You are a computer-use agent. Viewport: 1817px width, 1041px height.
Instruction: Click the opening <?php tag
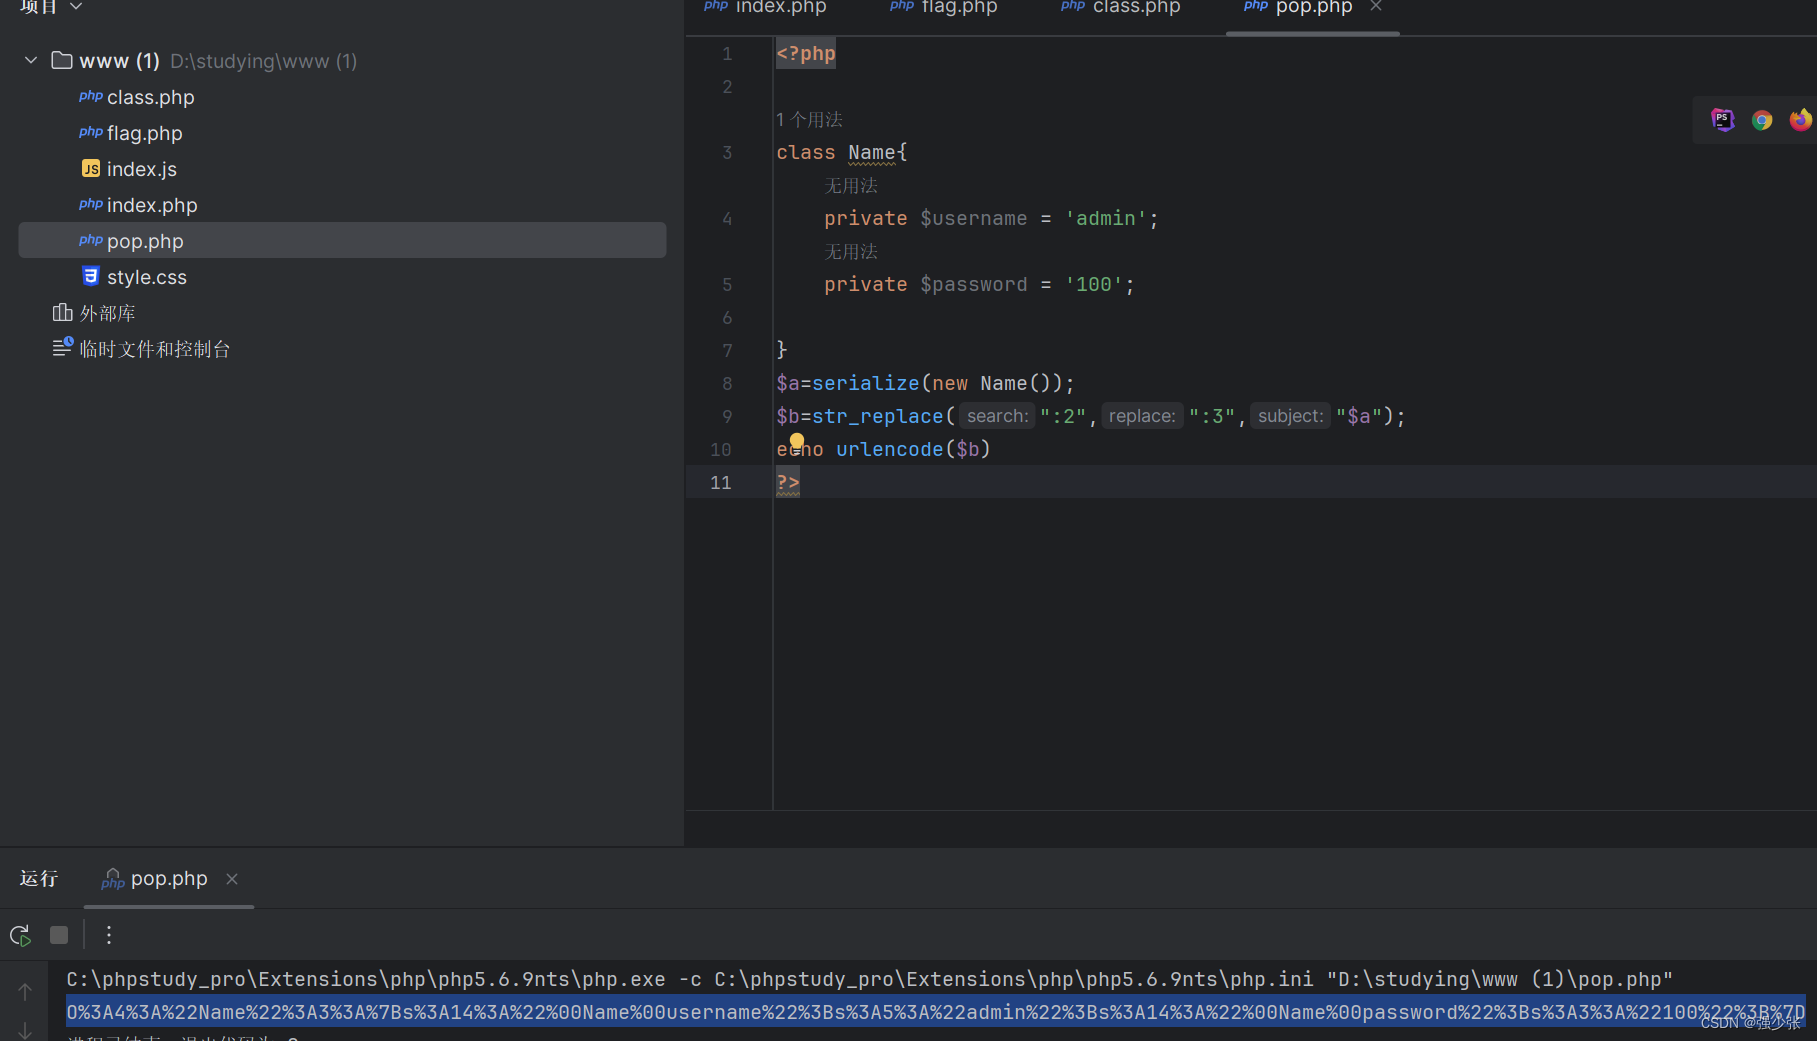pos(806,53)
